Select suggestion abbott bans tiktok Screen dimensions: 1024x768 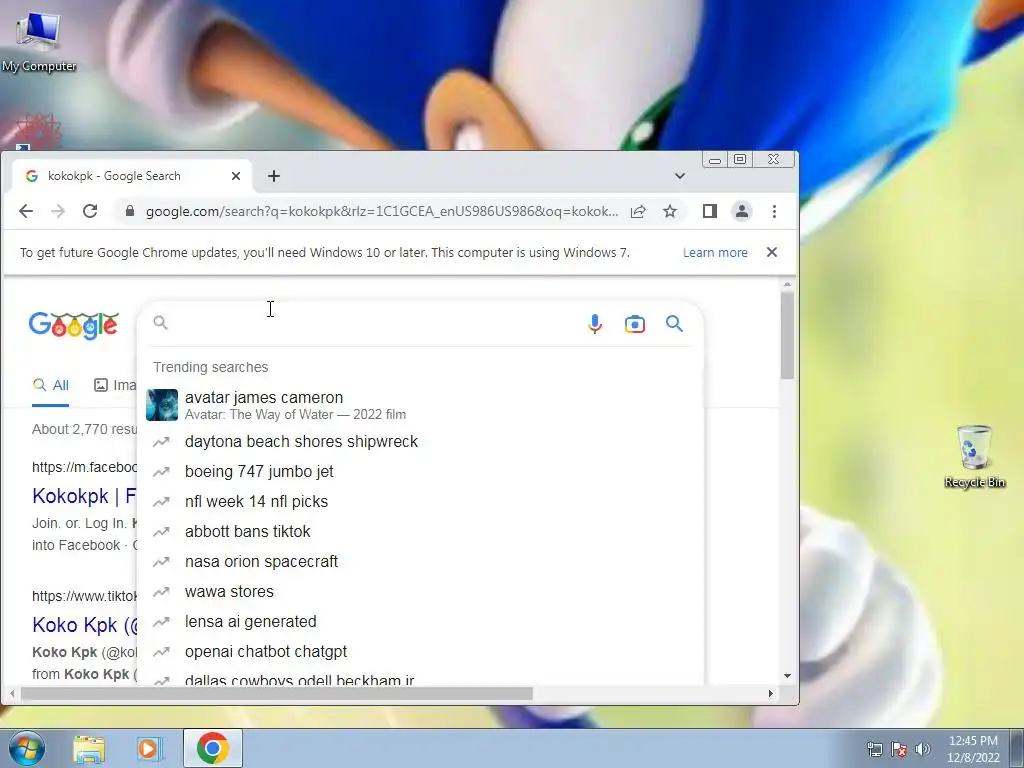click(x=421, y=532)
